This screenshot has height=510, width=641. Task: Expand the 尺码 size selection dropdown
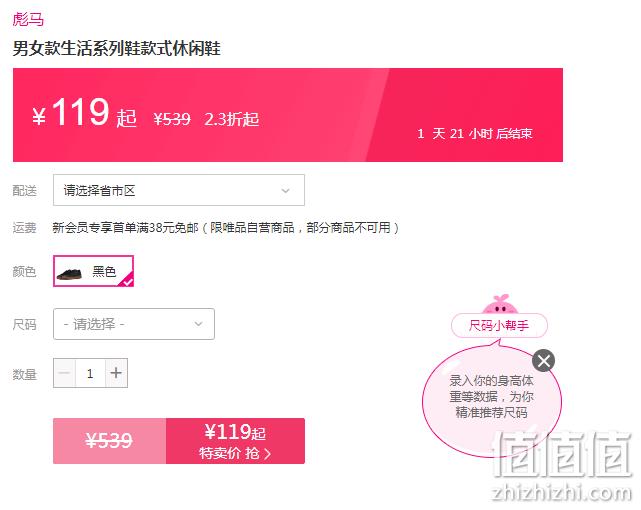coord(134,324)
